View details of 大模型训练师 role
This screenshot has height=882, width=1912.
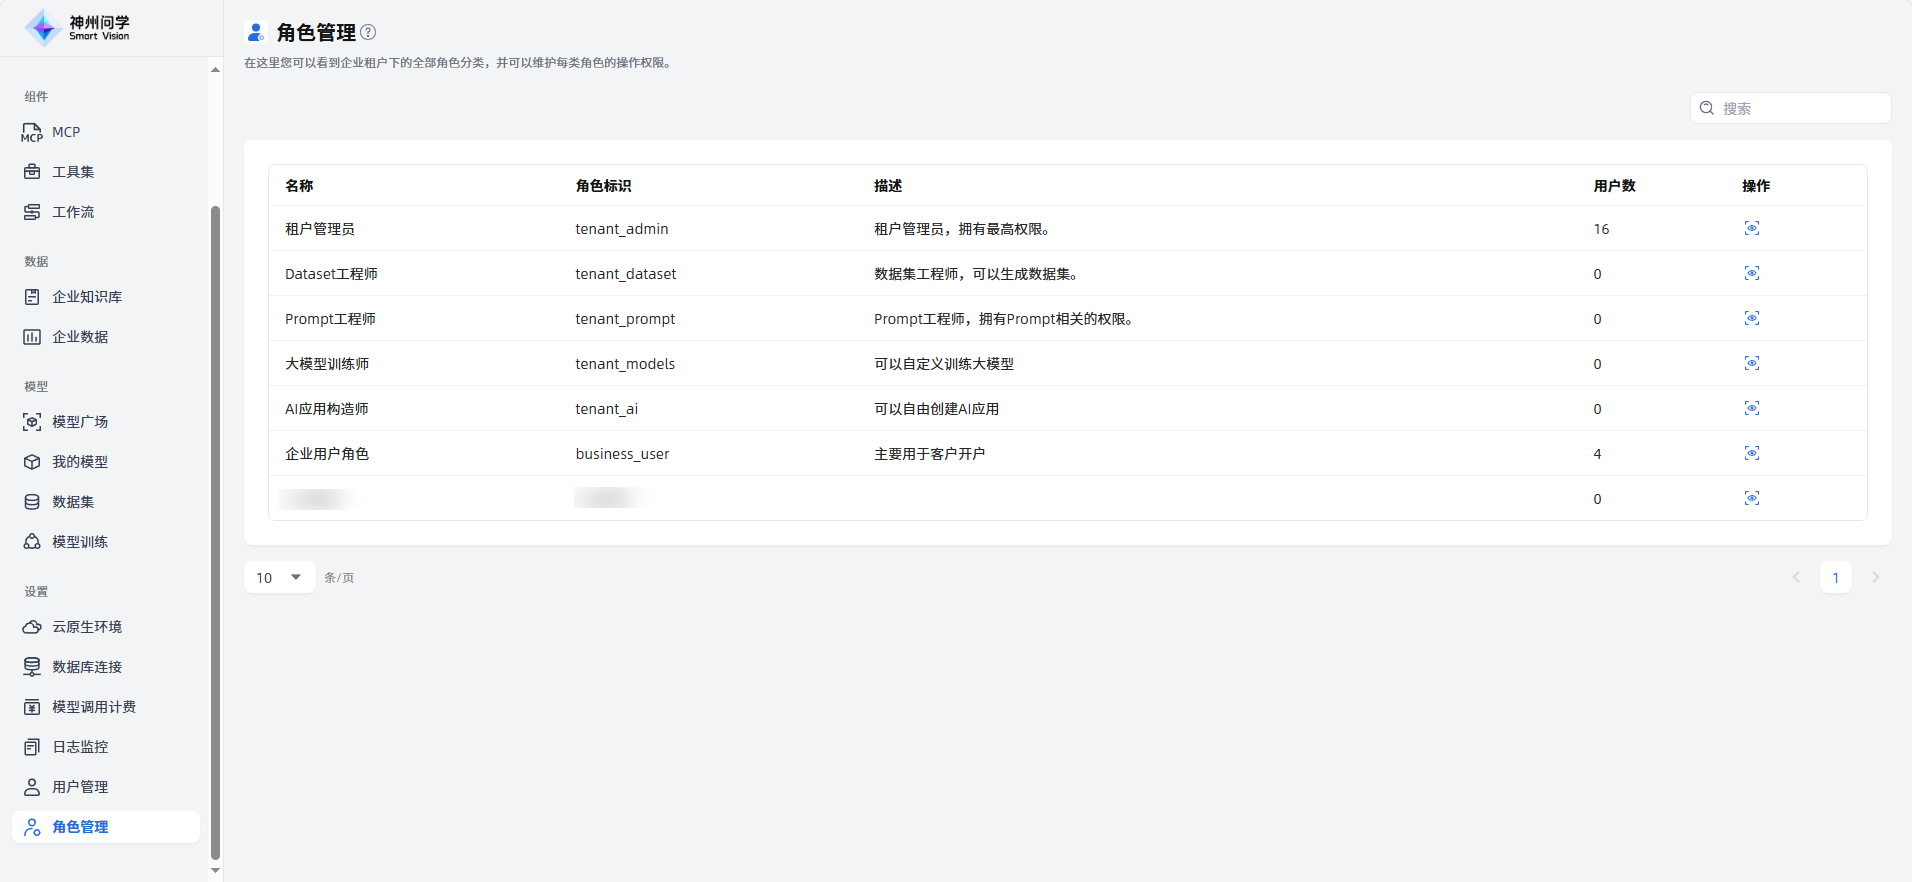click(1751, 364)
